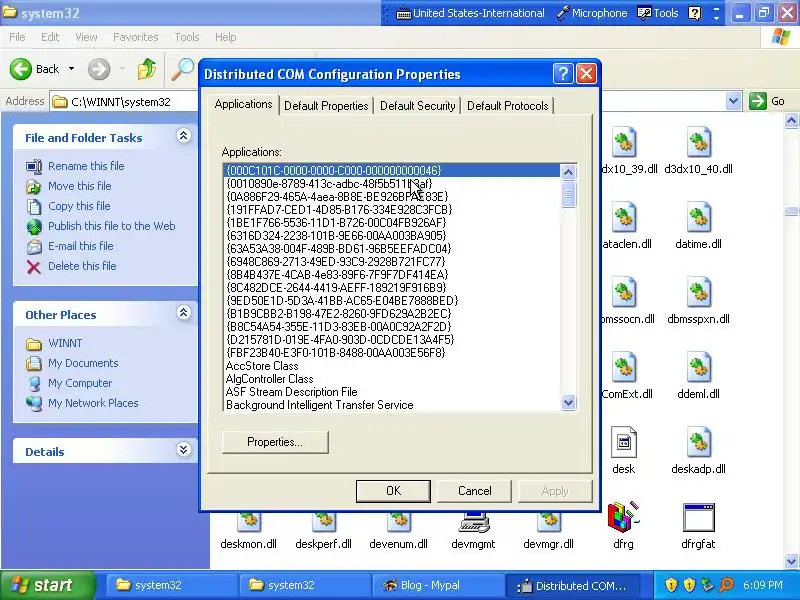This screenshot has width=800, height=600.
Task: Click Rename this file link
Action: (x=86, y=166)
